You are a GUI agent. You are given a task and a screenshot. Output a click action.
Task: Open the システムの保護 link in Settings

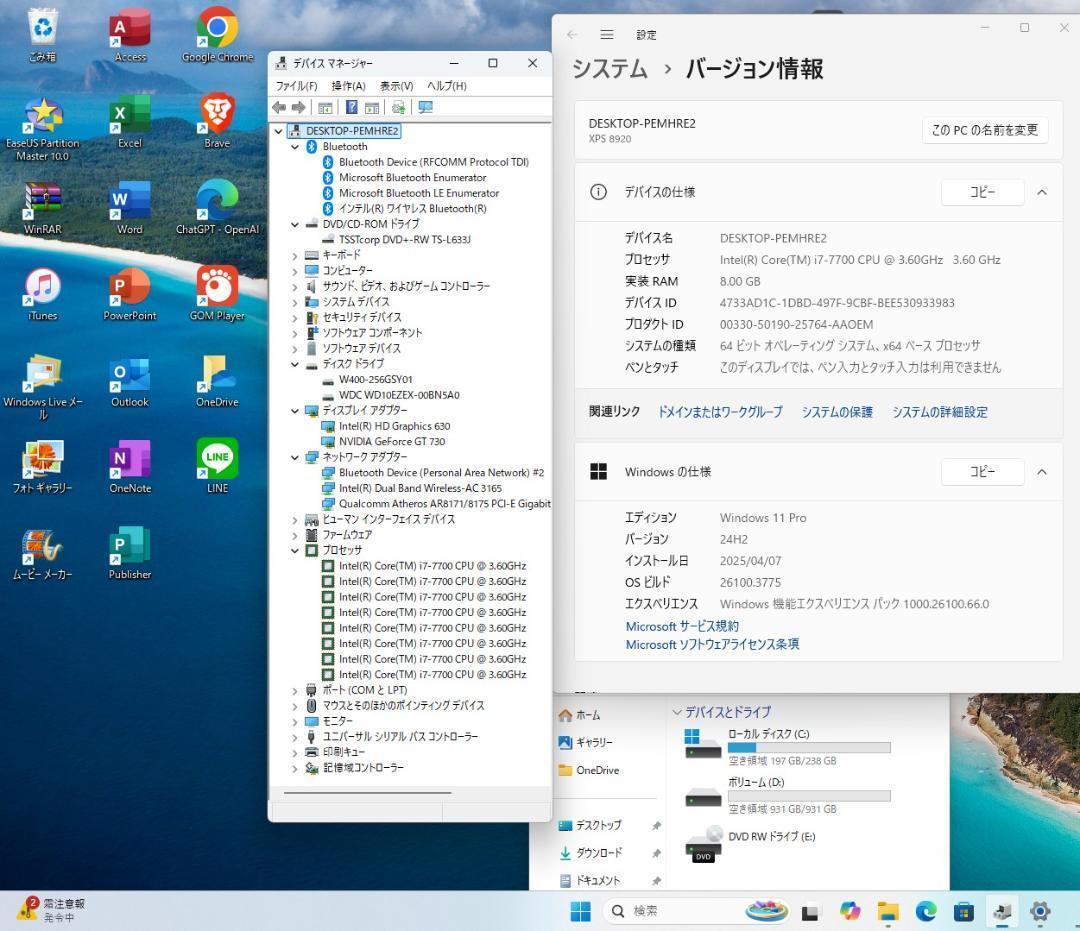coord(837,411)
